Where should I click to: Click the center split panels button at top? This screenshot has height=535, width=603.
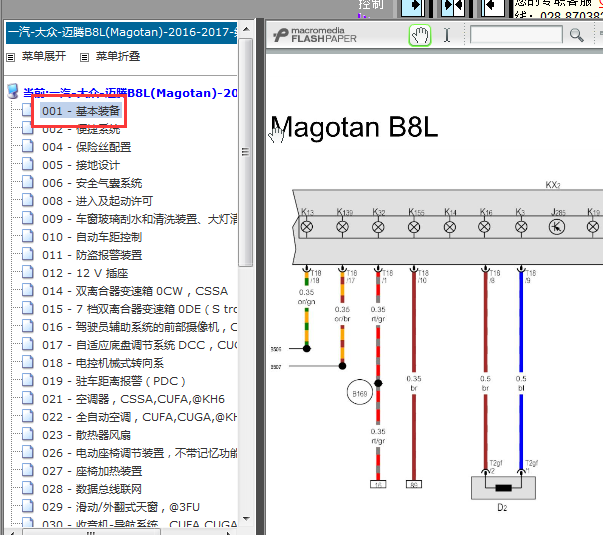[453, 7]
